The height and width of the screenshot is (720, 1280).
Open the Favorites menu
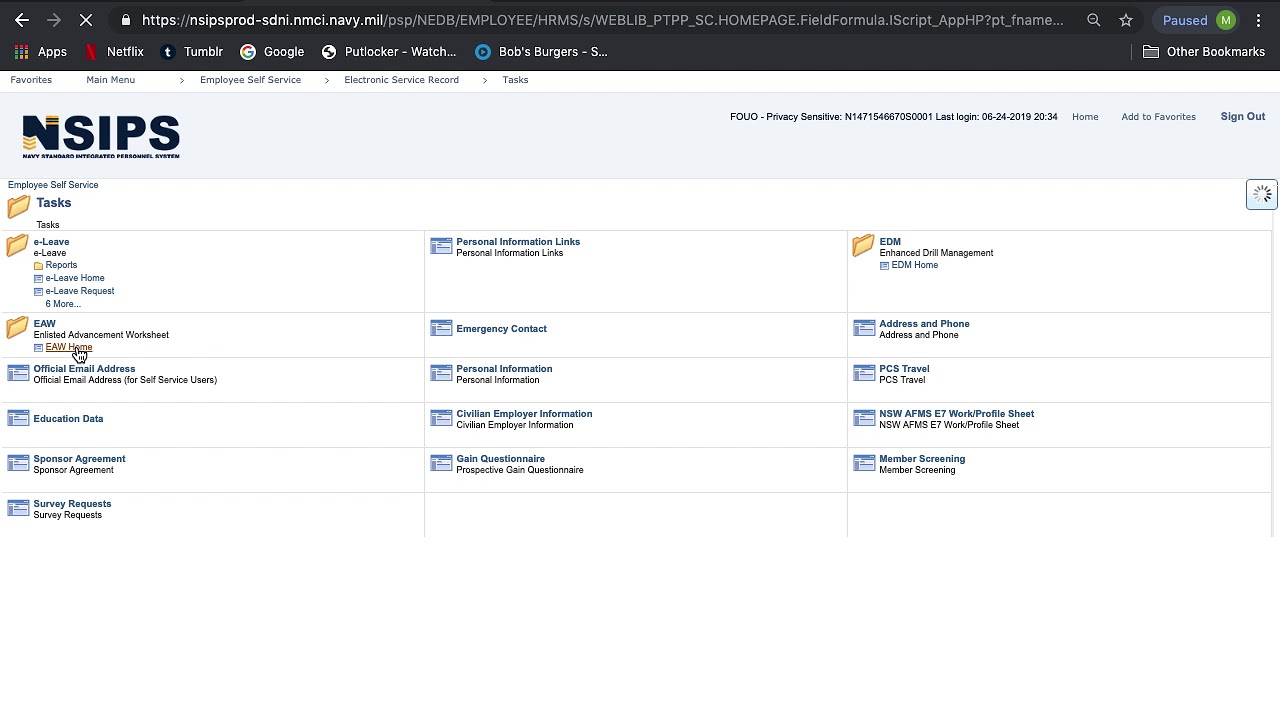click(31, 80)
